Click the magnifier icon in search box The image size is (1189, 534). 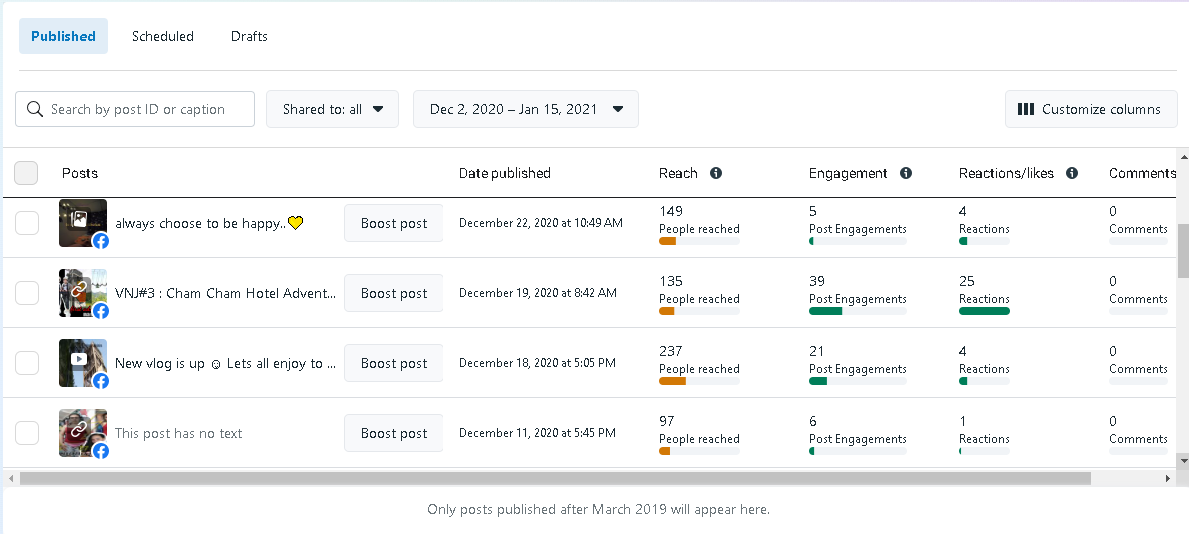35,109
